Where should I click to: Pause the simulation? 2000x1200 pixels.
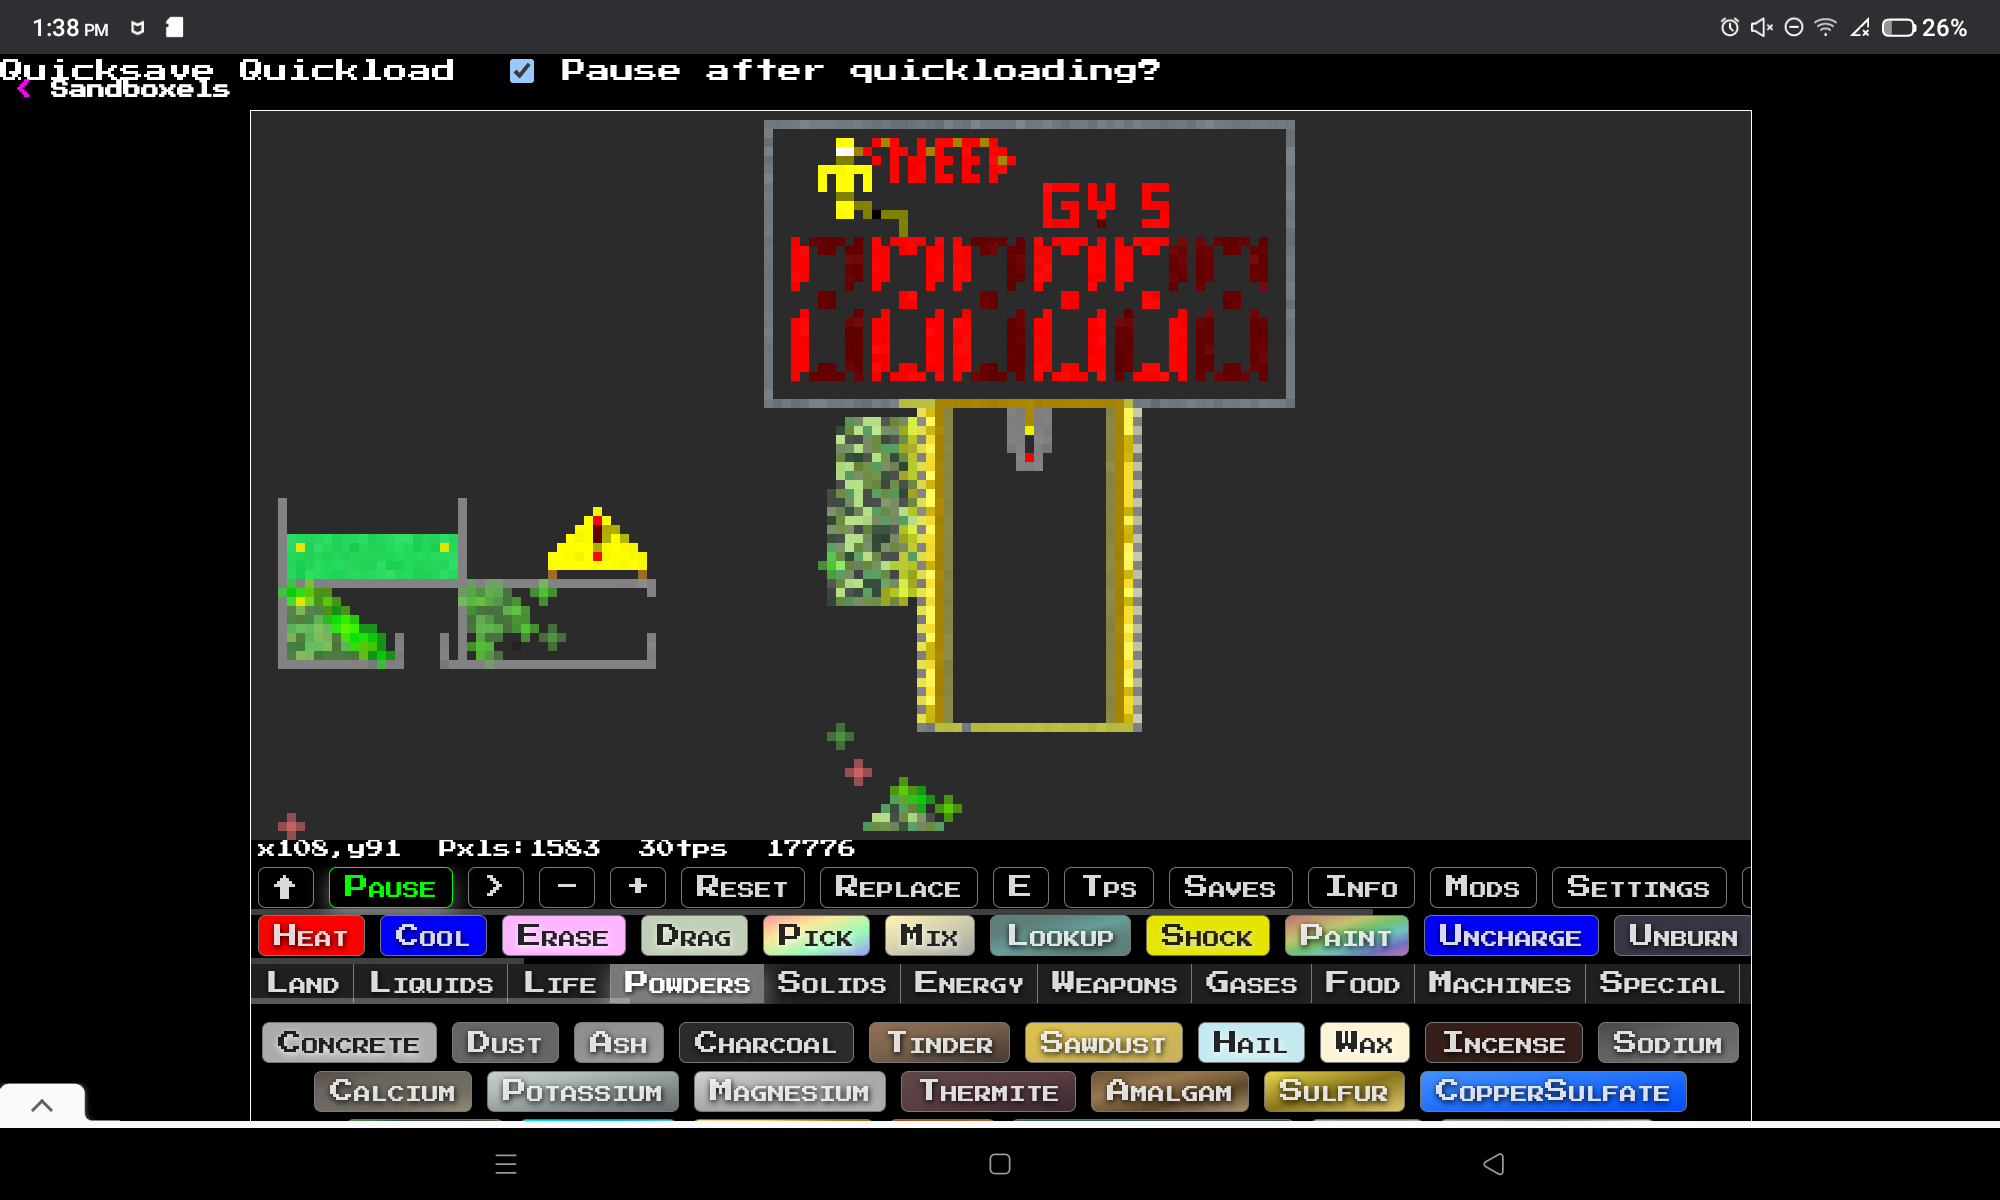point(390,888)
